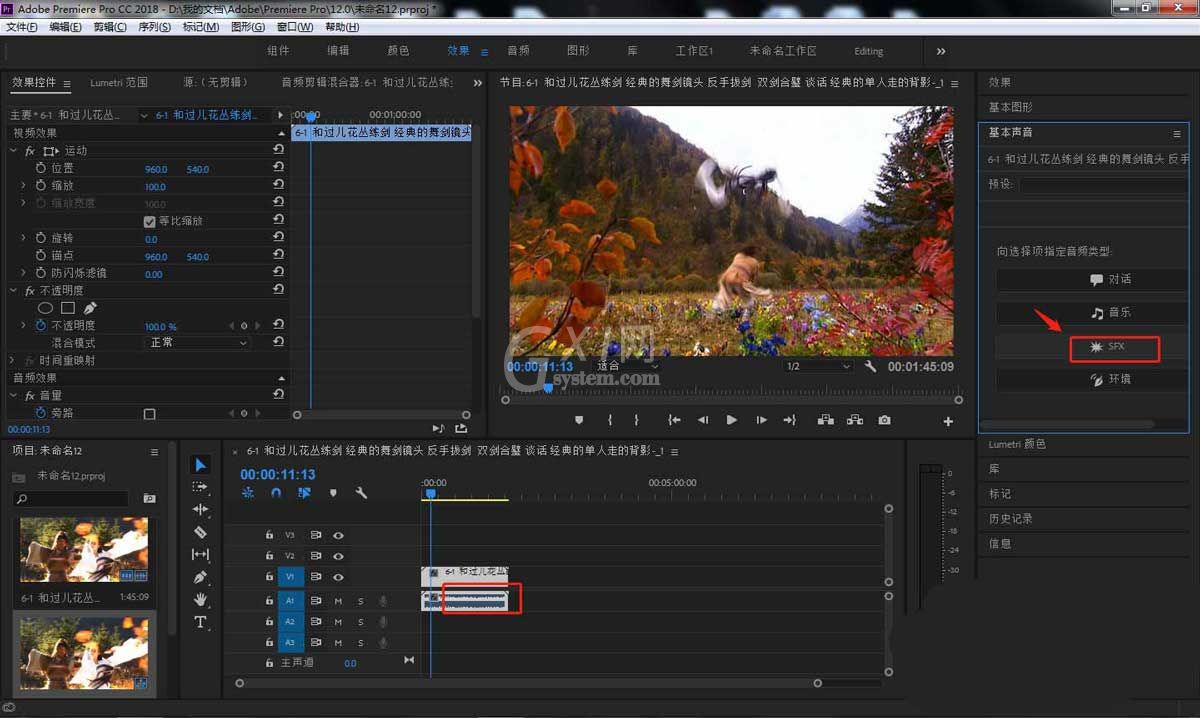The width and height of the screenshot is (1200, 718).
Task: Step forward one frame
Action: [x=761, y=421]
